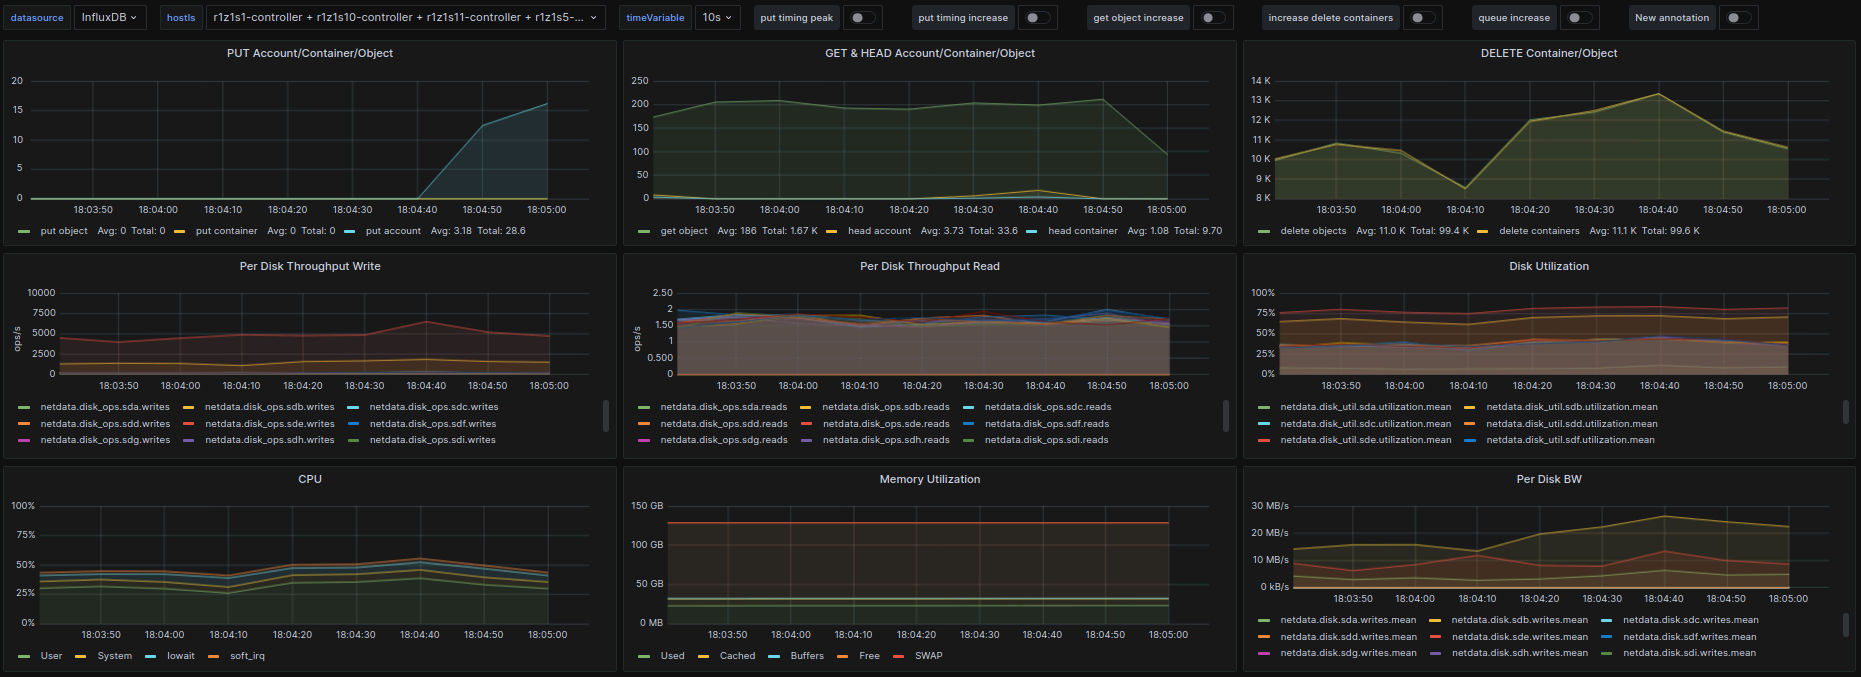Switch on the New annotation toggle
The image size is (1861, 677).
coord(1738,18)
